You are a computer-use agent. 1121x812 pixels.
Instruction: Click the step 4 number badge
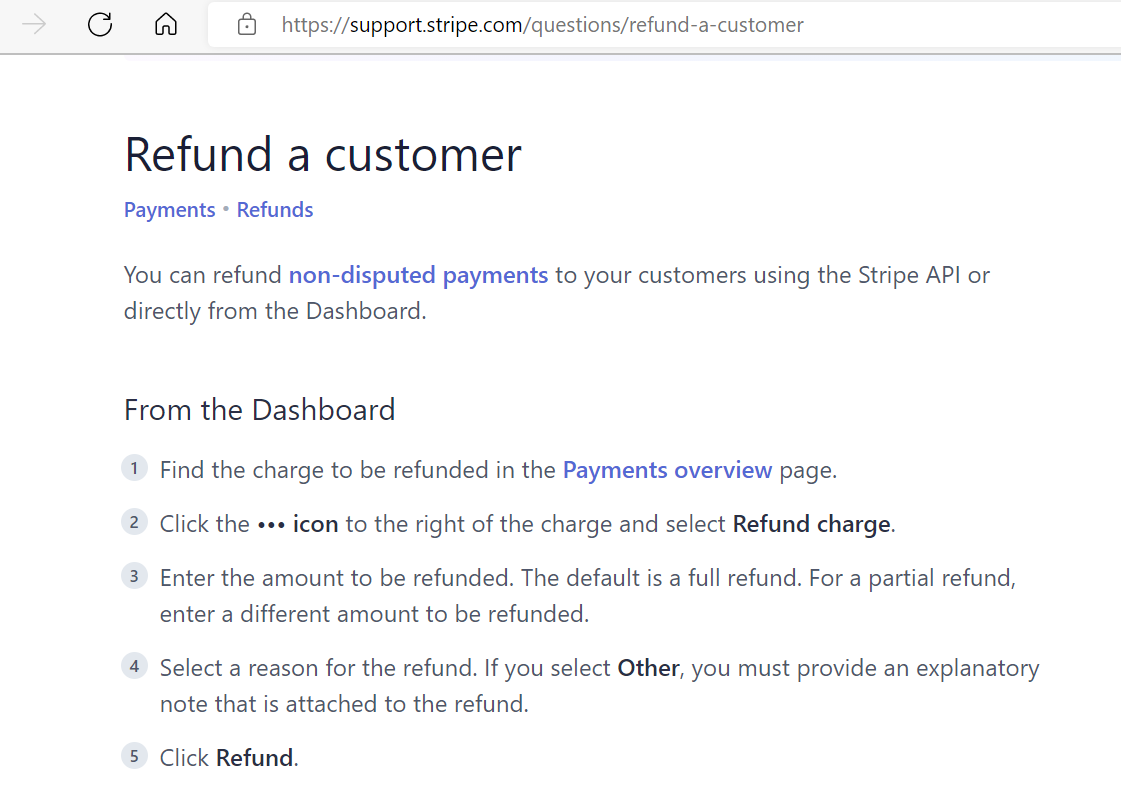[x=134, y=666]
